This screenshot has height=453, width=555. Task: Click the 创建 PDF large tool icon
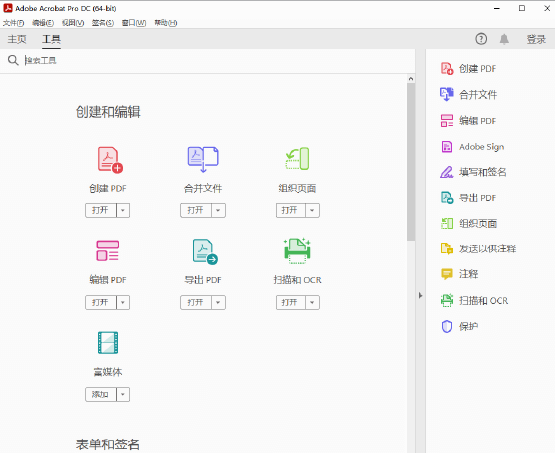coord(110,160)
